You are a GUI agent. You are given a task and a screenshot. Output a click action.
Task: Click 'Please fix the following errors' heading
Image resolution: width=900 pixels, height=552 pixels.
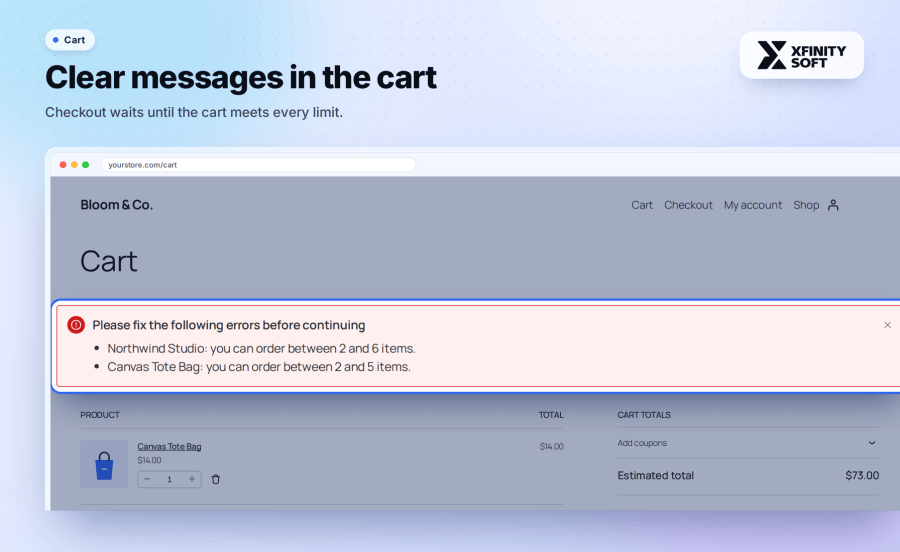(228, 325)
